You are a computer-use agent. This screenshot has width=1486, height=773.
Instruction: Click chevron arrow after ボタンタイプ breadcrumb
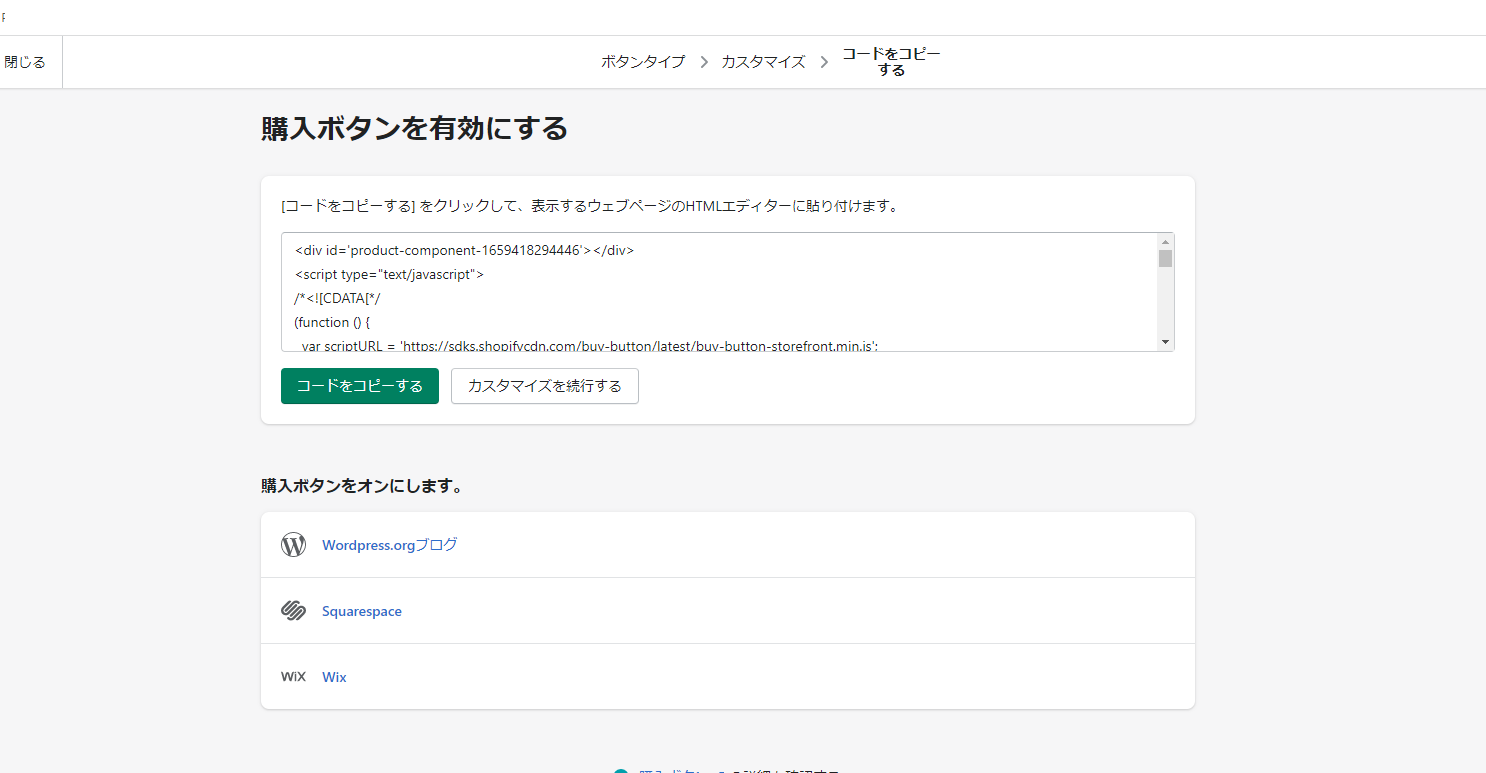point(704,62)
